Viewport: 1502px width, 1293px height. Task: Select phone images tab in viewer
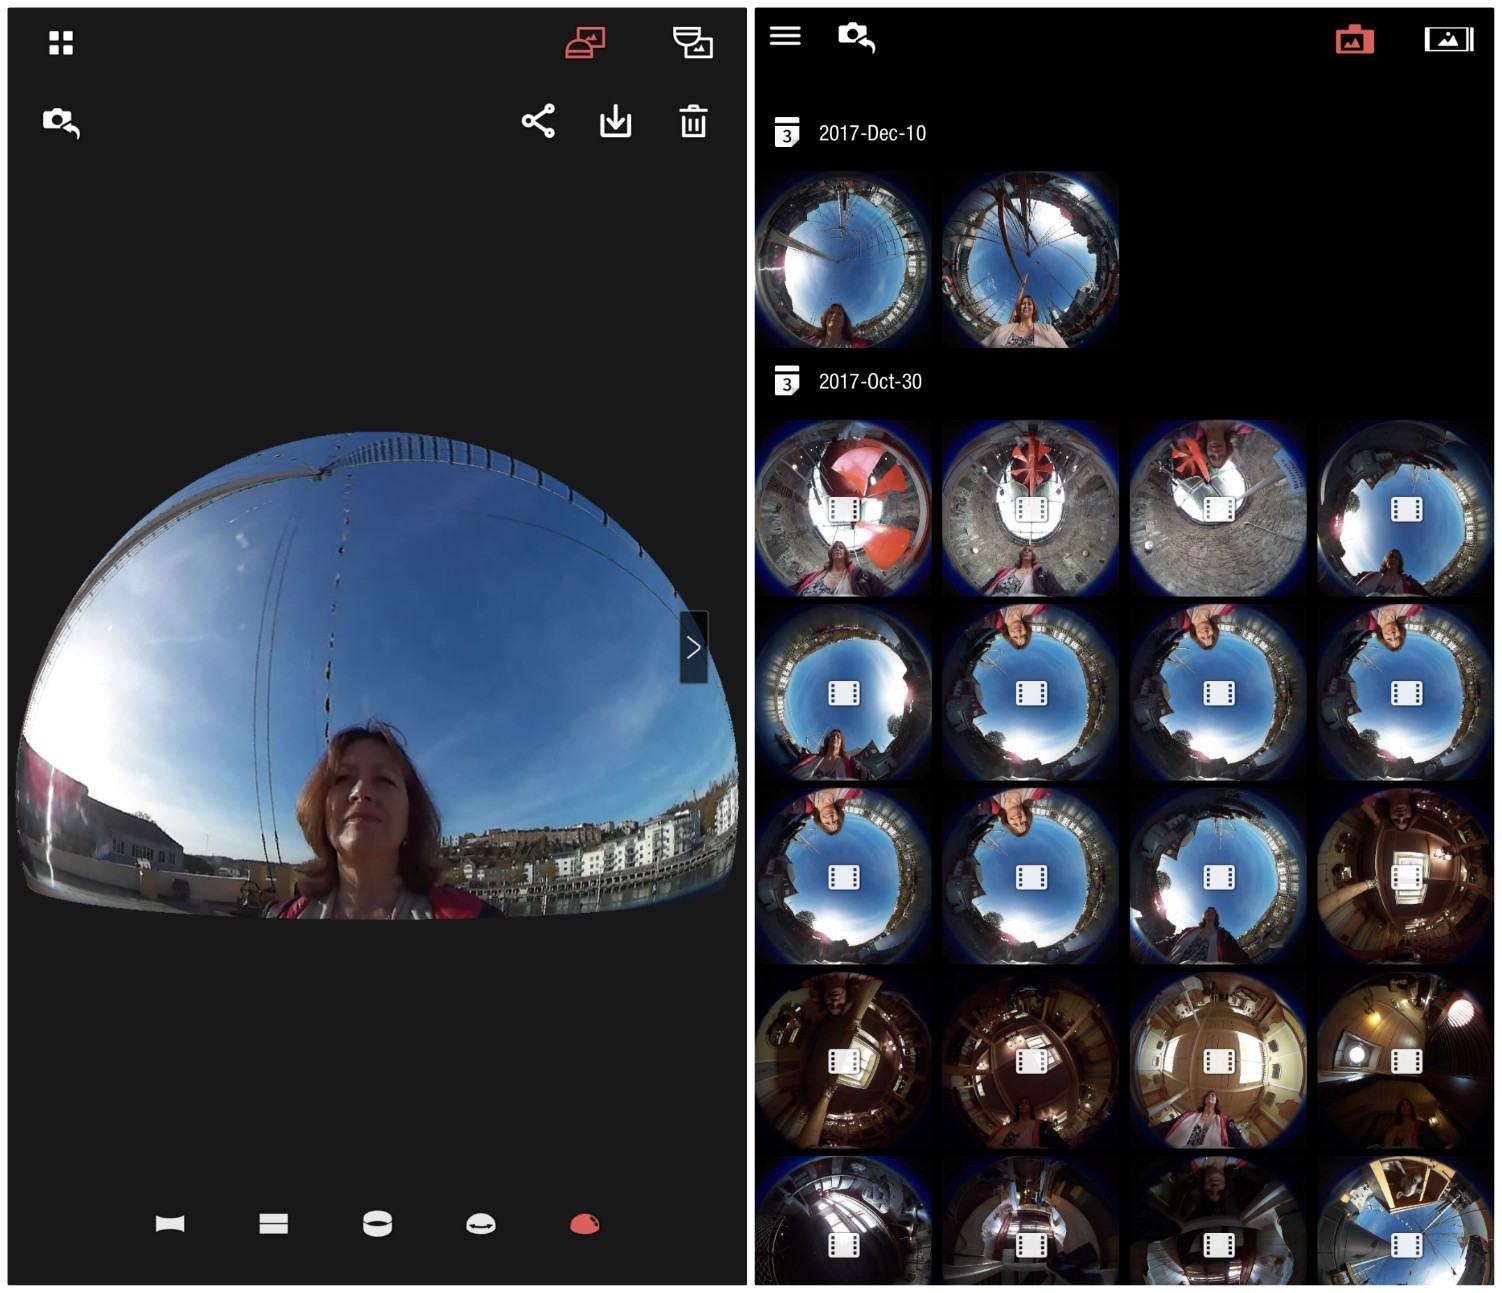[x=692, y=42]
